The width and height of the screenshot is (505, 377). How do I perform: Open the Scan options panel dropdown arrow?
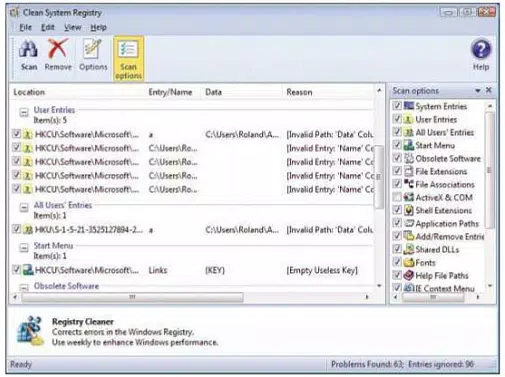point(478,91)
